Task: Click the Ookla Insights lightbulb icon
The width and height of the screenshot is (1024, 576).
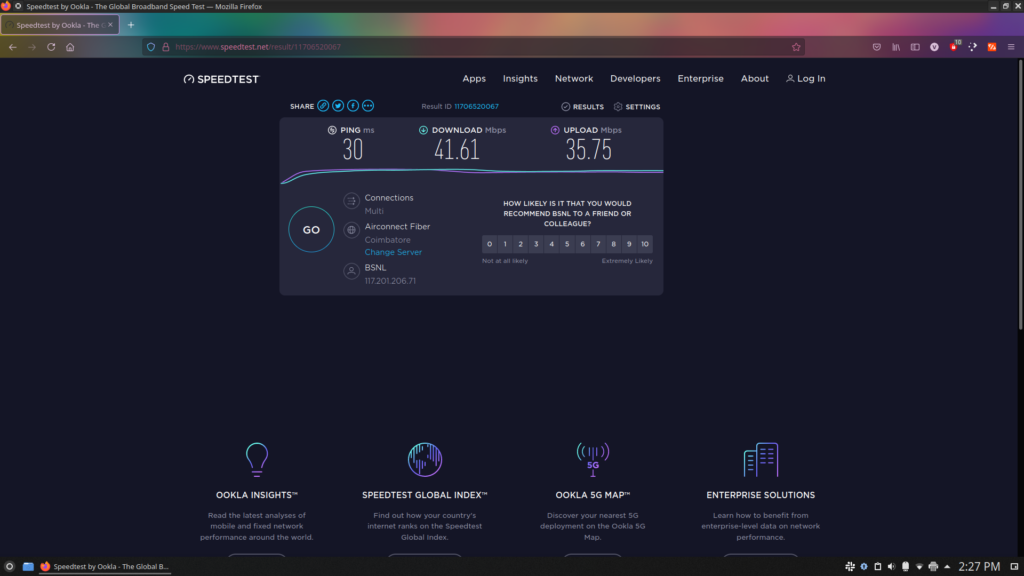Action: coord(257,459)
